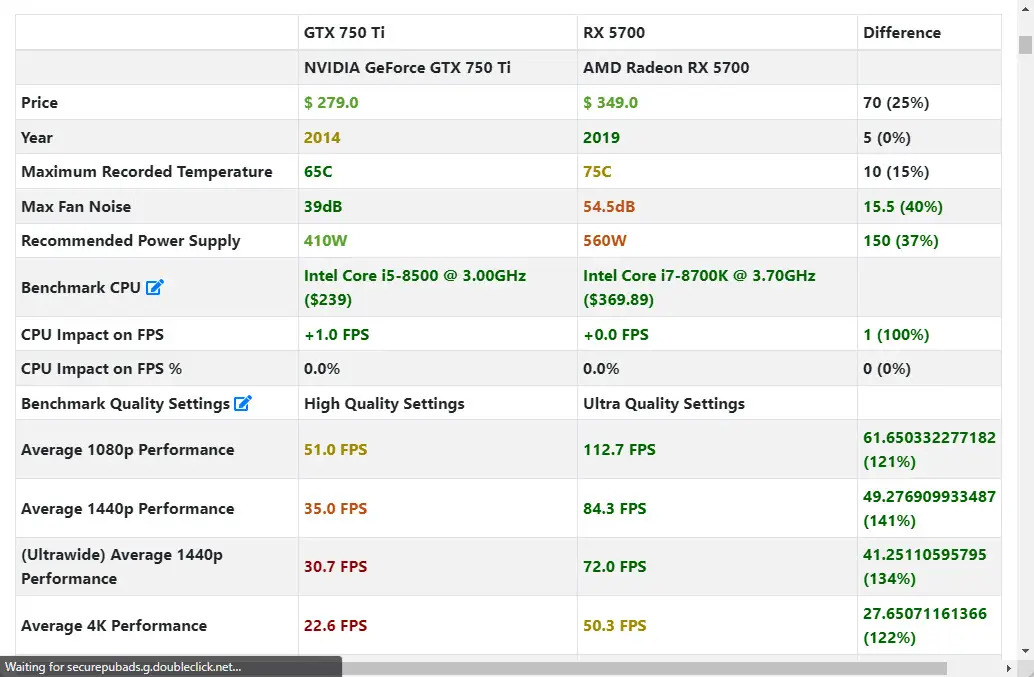Select the "Intel Core i7-8700K @ 3.70GHz" CPU
This screenshot has width=1034, height=677.
[x=700, y=276]
